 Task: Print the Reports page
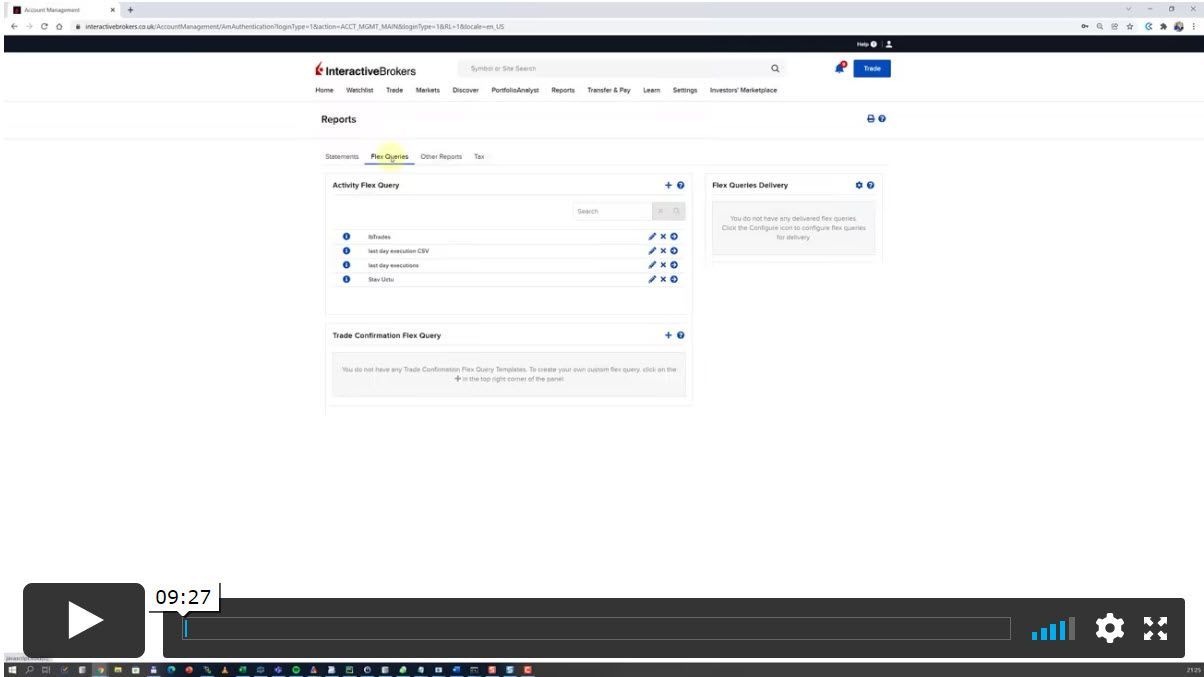tap(870, 119)
